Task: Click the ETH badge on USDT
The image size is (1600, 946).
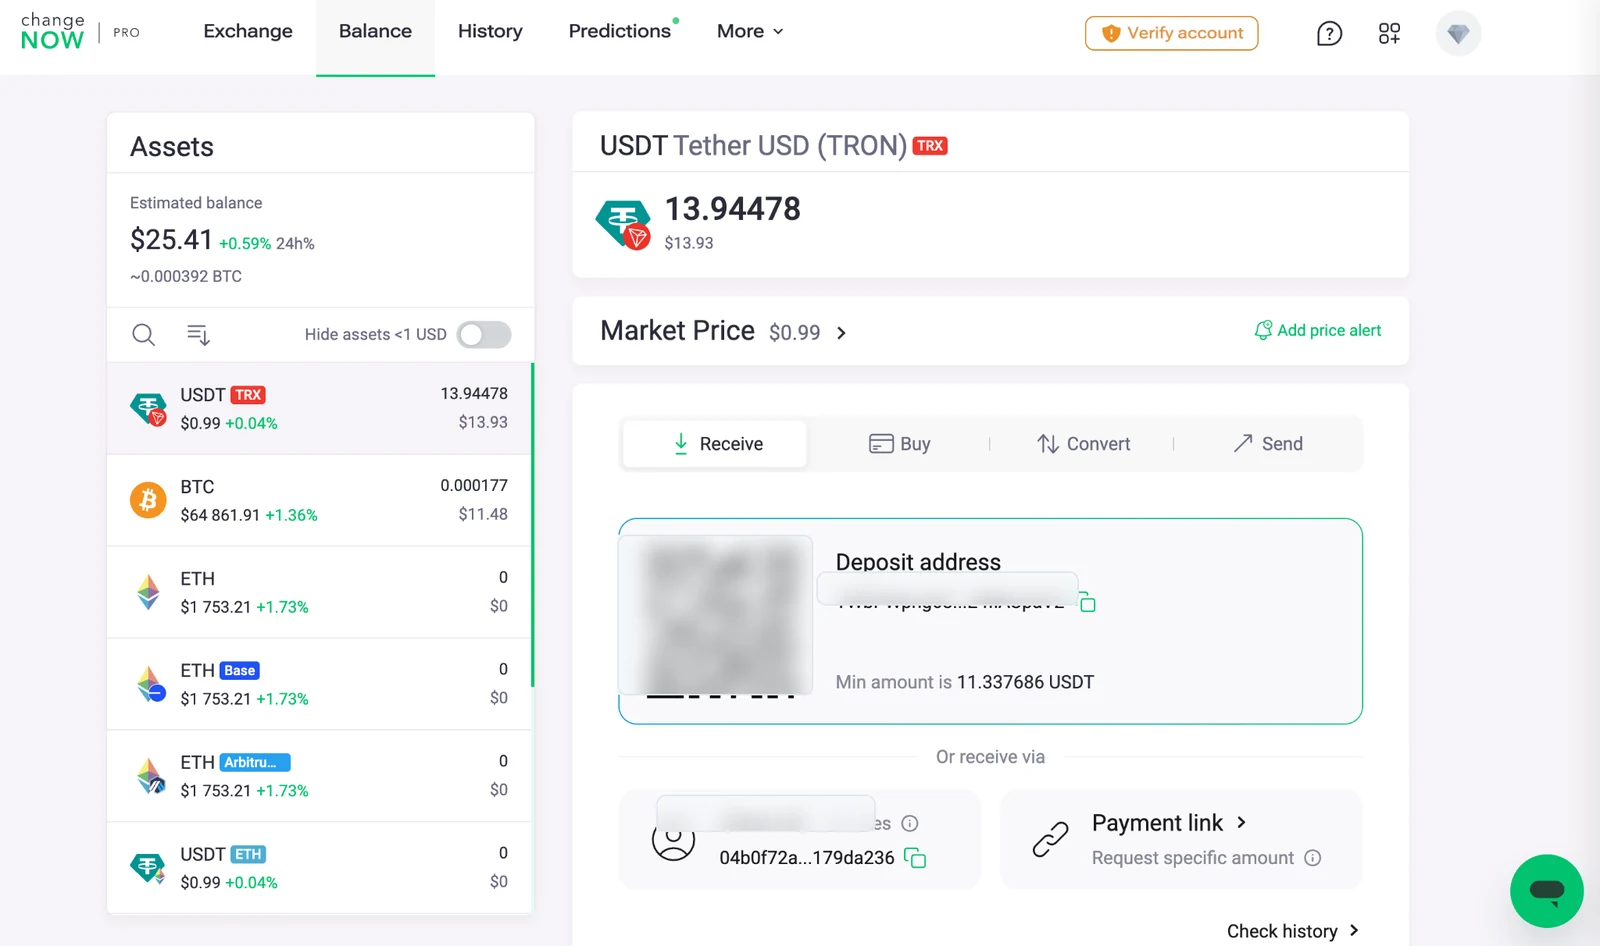Action: click(x=249, y=855)
